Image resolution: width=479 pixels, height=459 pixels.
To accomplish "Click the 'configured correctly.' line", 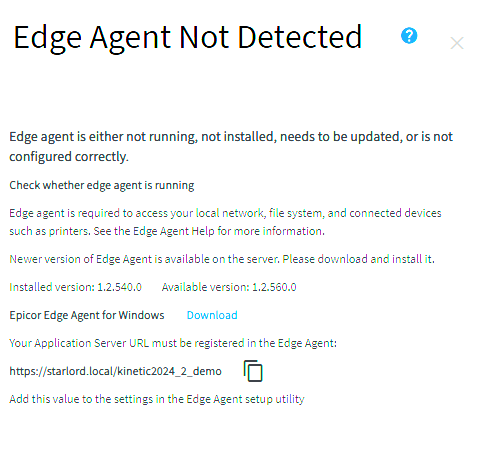I will (x=69, y=157).
